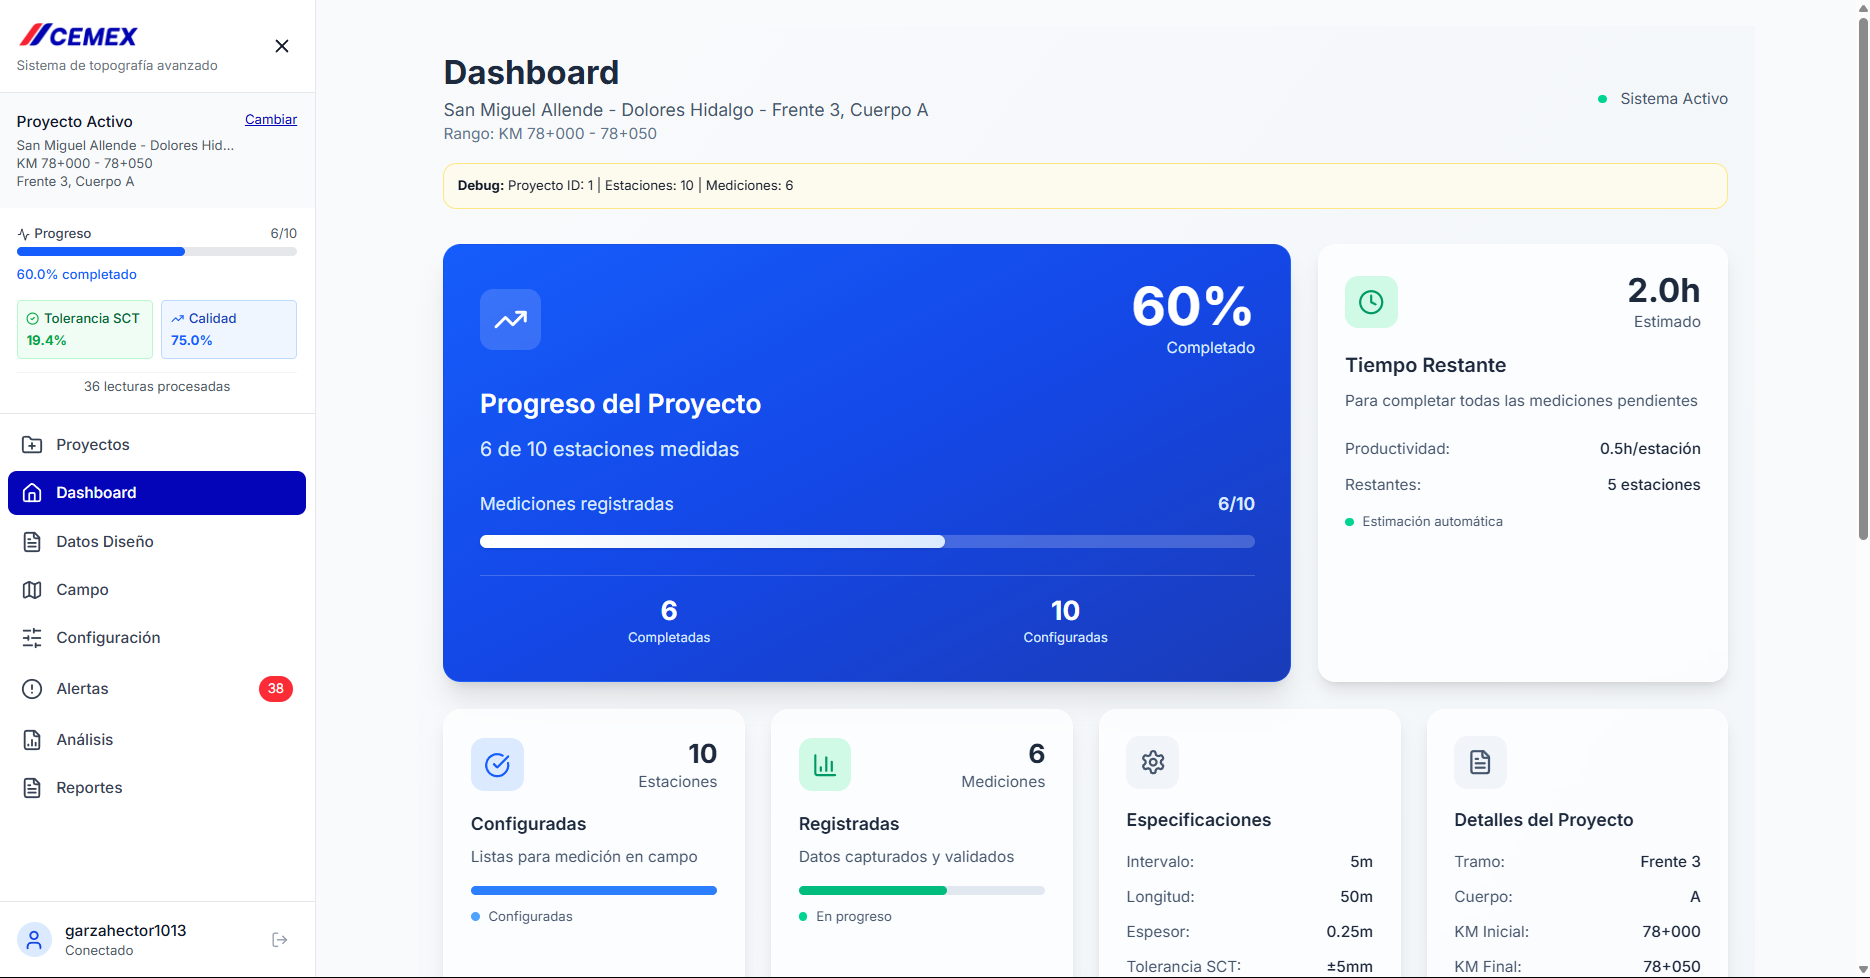Click the document icon in Detalles del Proyecto
Screen dimensions: 1870x978
[1480, 762]
